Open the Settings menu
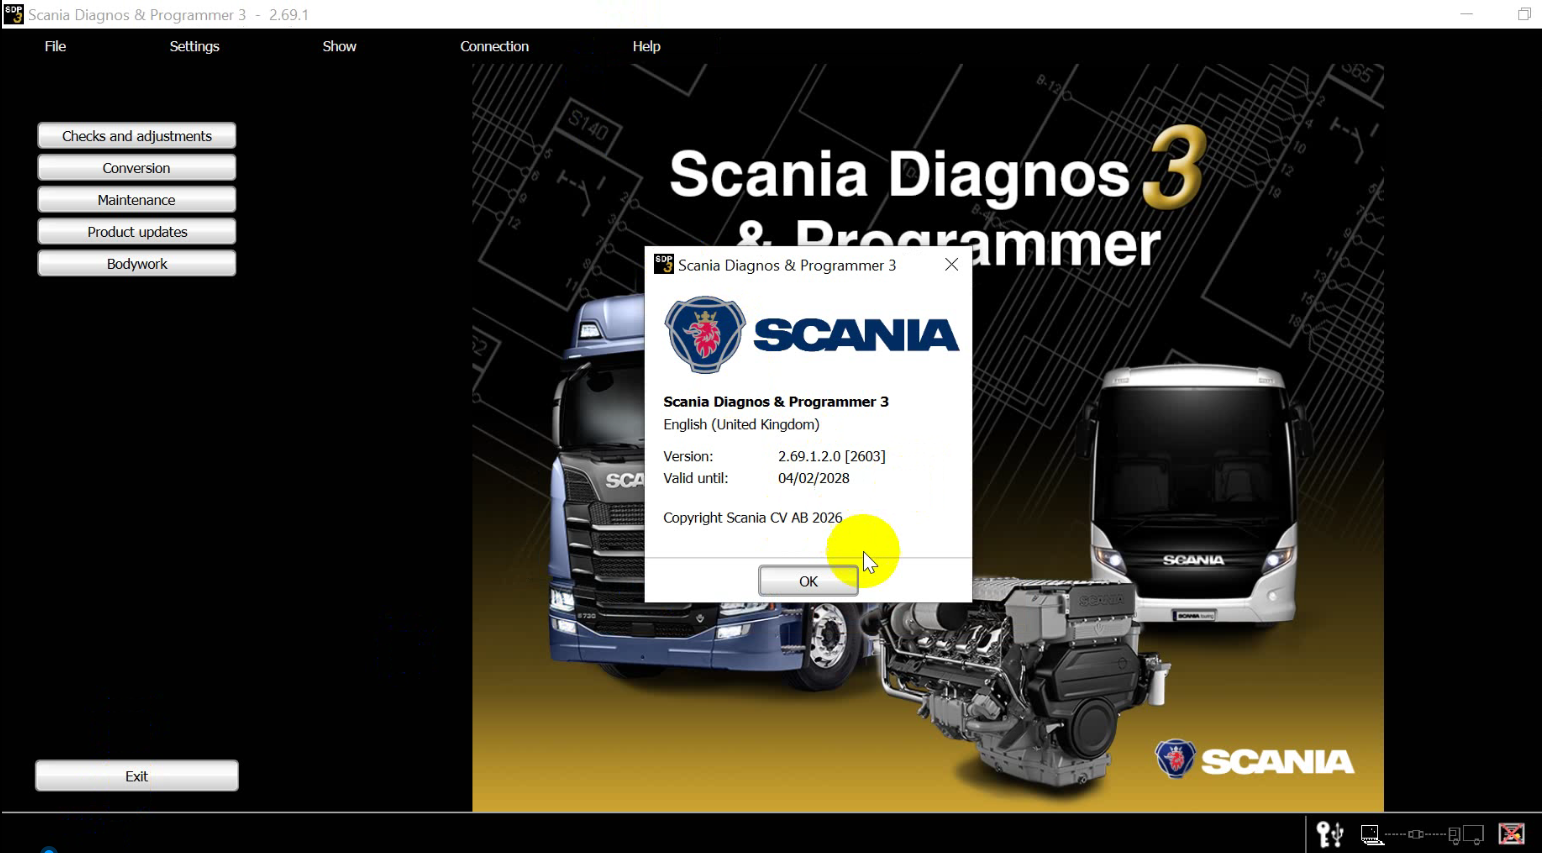This screenshot has height=853, width=1542. [x=194, y=46]
